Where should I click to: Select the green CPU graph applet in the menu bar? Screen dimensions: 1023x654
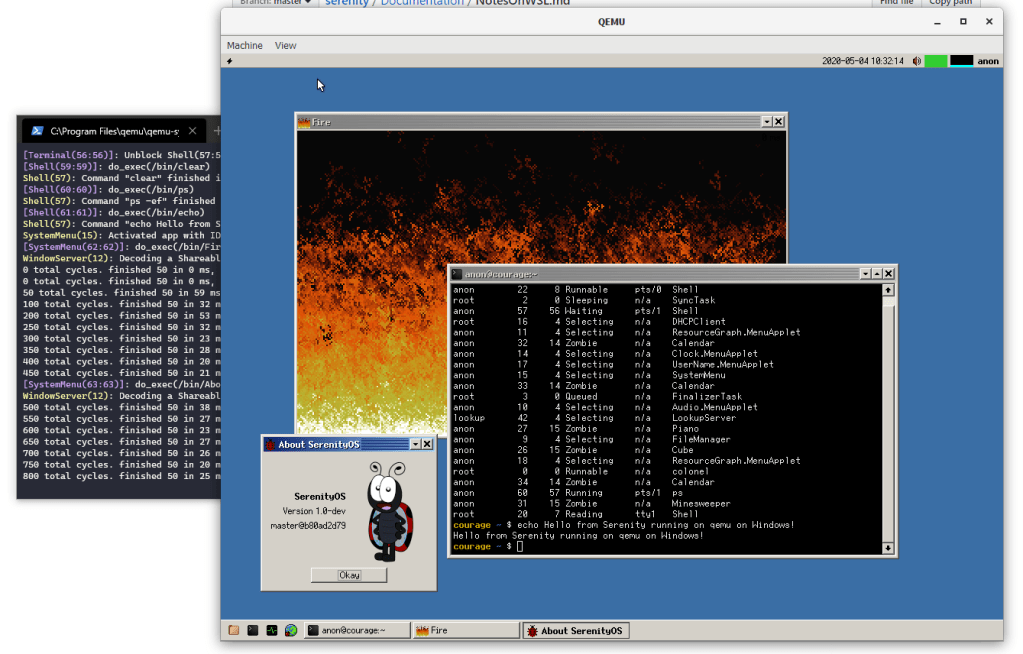pos(935,60)
